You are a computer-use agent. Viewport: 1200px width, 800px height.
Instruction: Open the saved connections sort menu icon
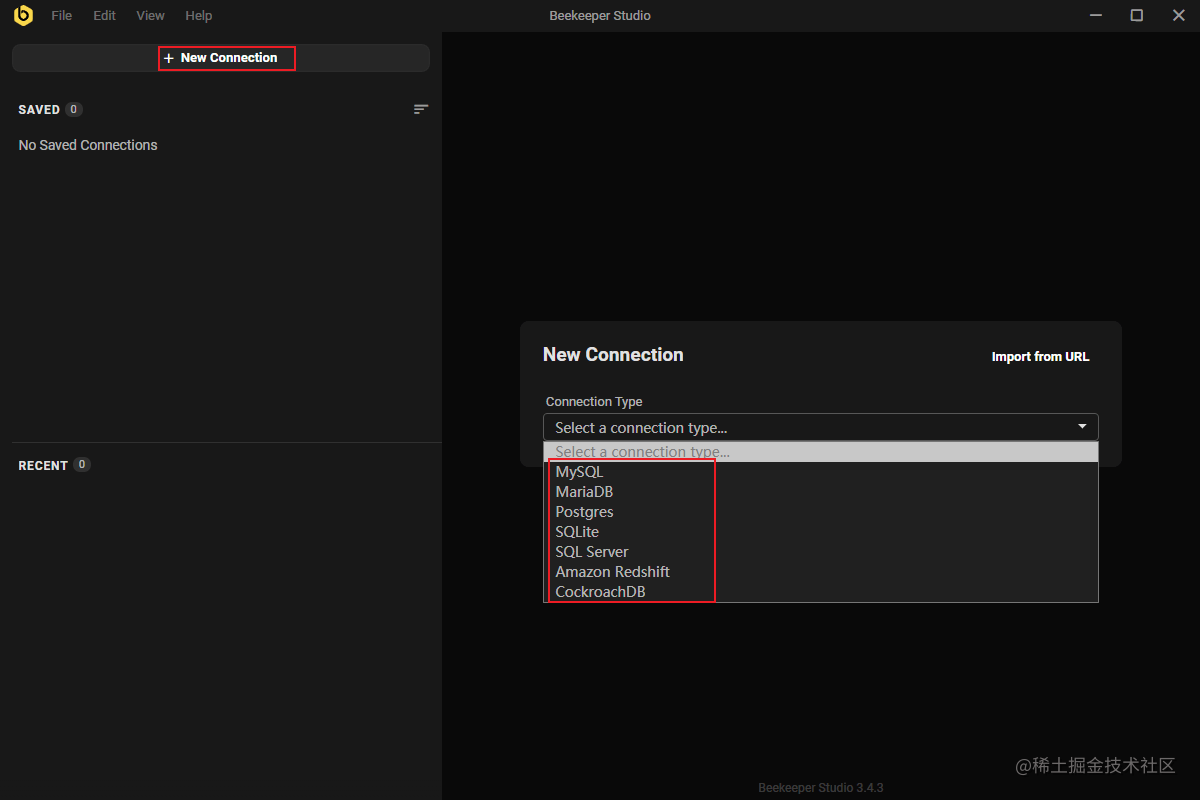[x=421, y=109]
